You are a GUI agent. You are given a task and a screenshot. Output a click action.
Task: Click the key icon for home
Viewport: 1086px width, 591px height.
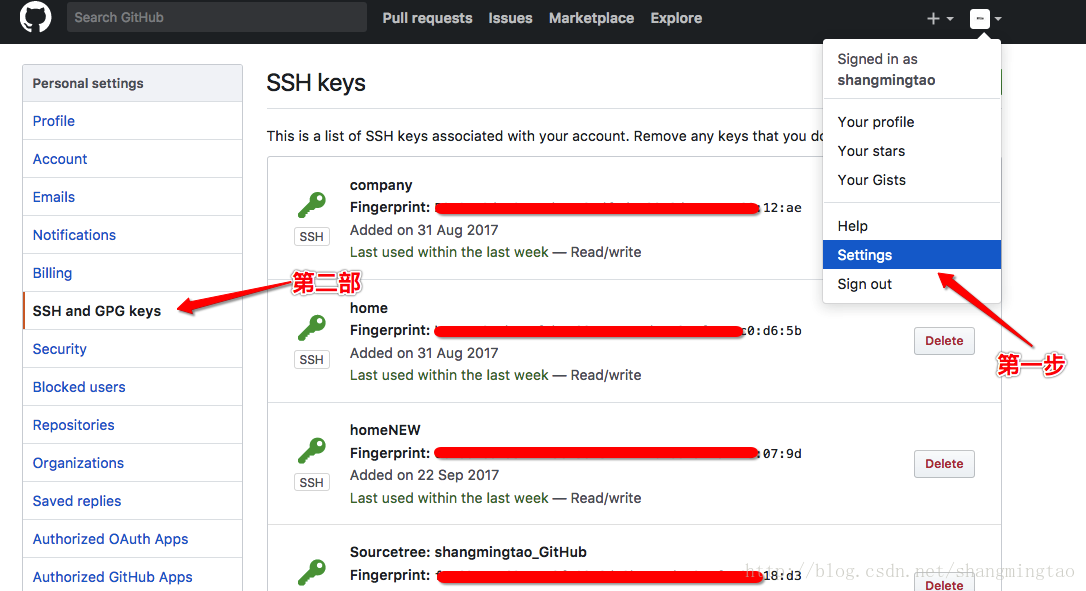[312, 328]
